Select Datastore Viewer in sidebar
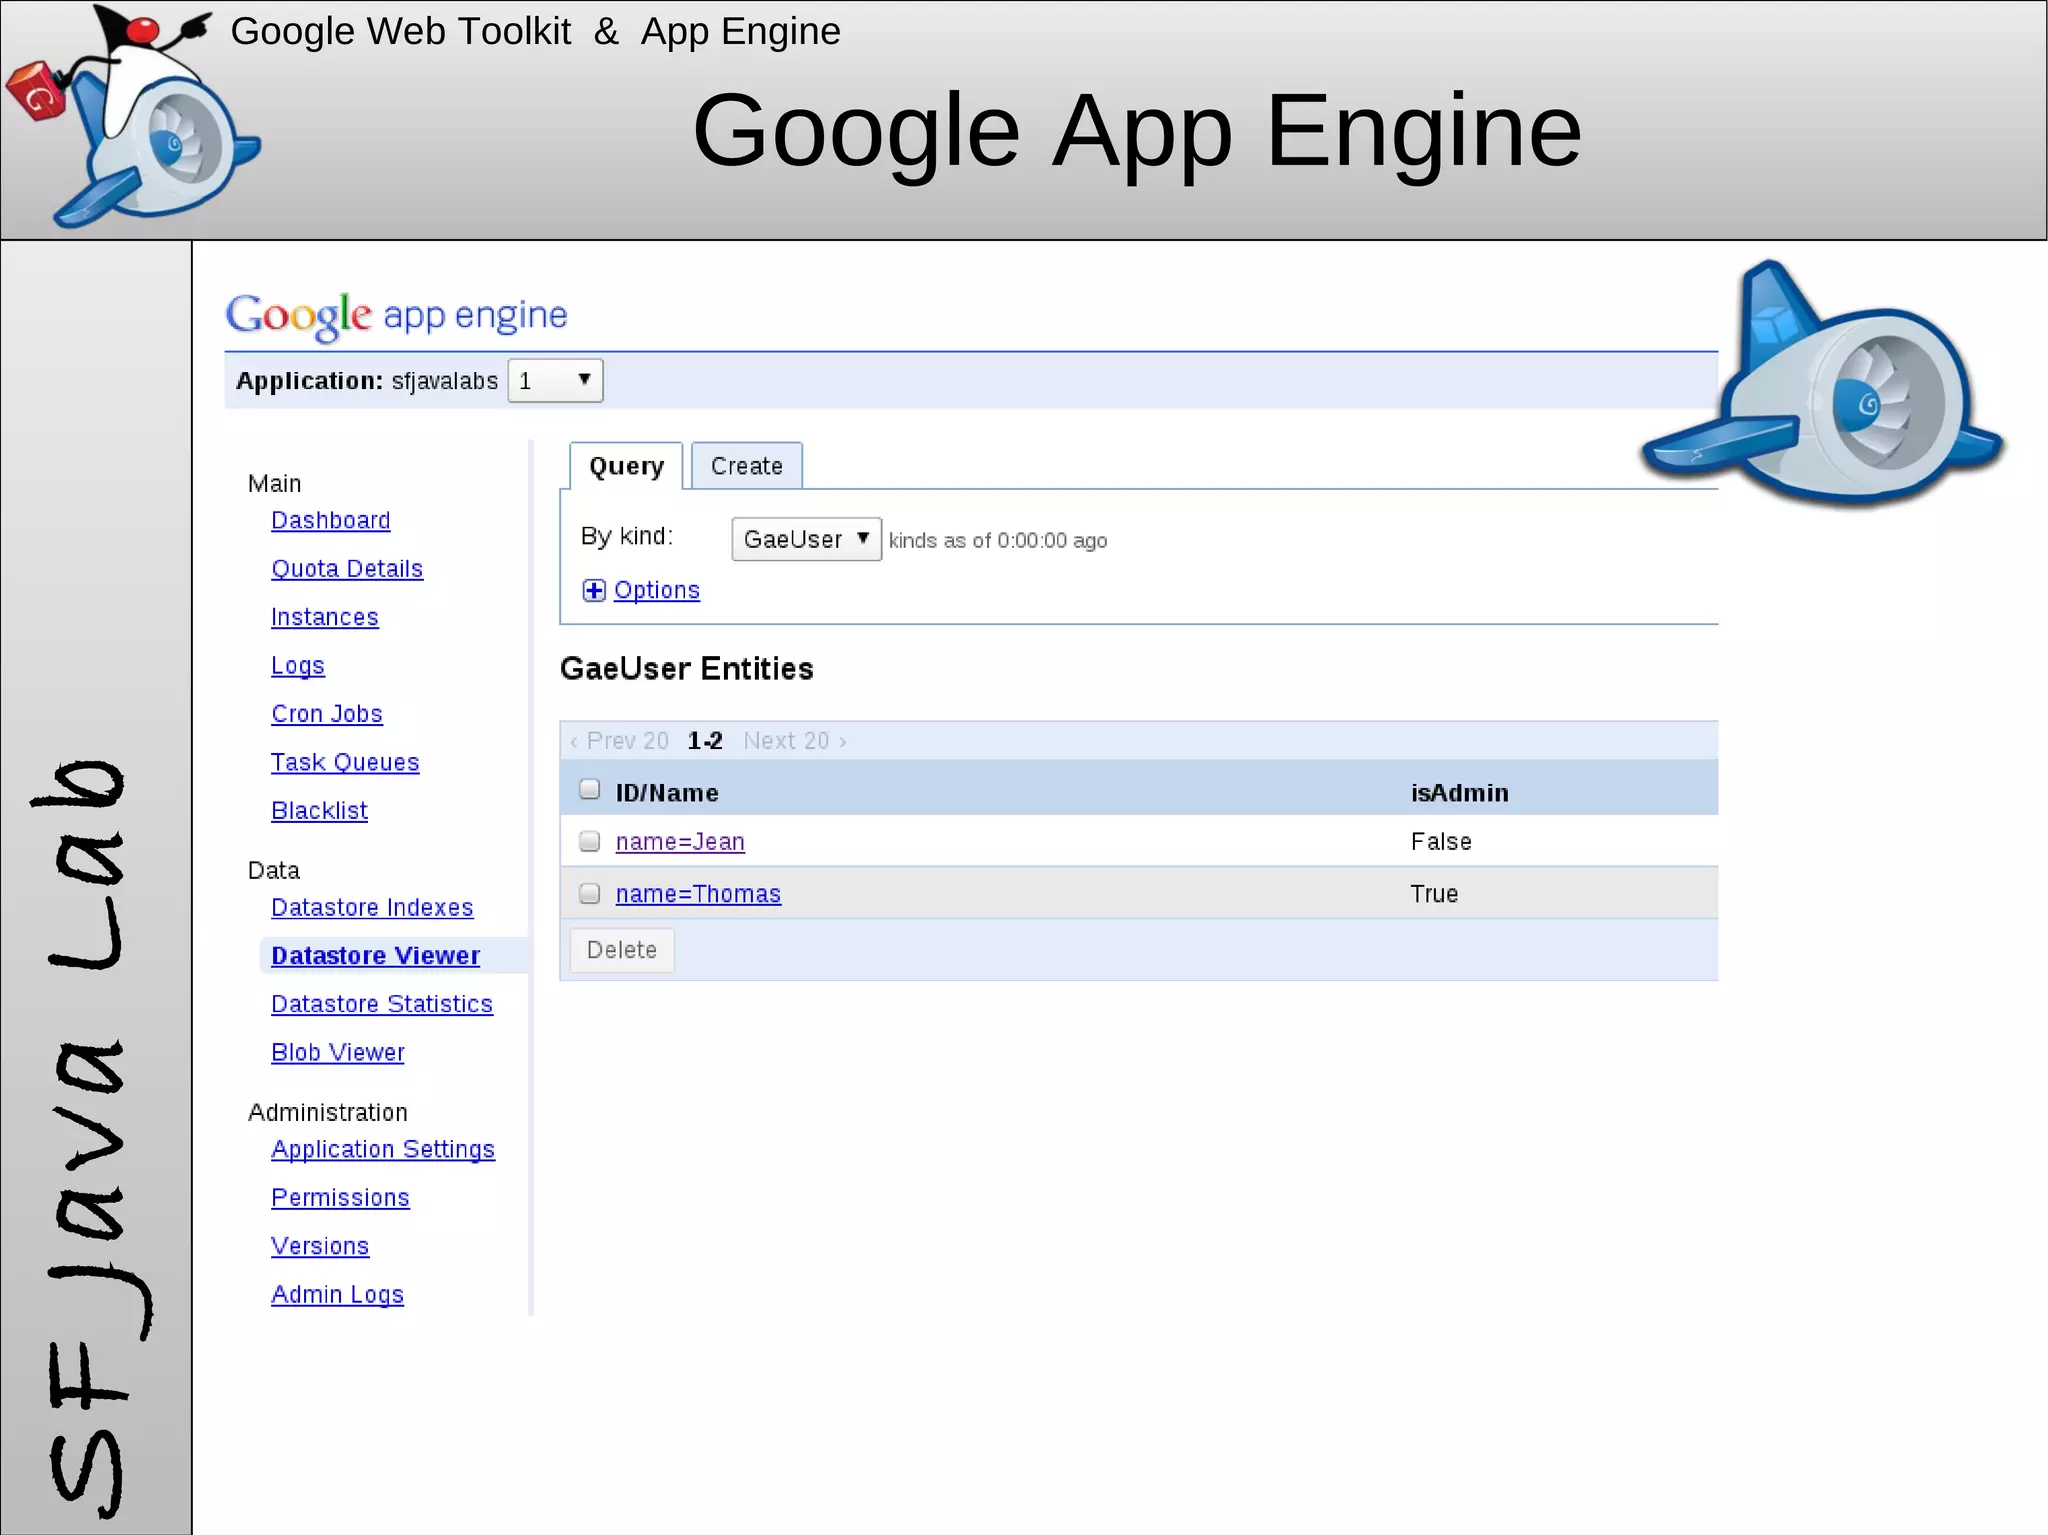The width and height of the screenshot is (2048, 1535). point(375,955)
